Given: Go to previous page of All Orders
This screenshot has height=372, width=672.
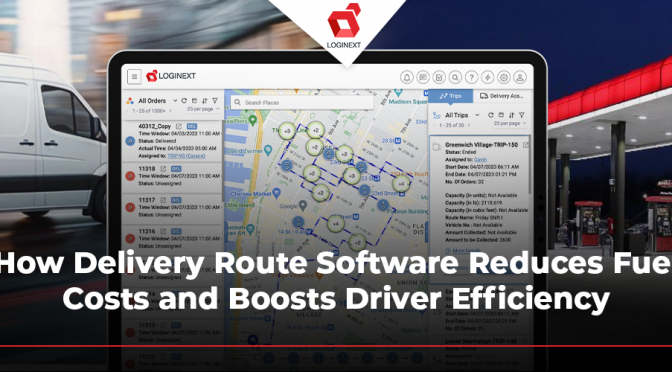Looking at the screenshot, I should [x=127, y=111].
